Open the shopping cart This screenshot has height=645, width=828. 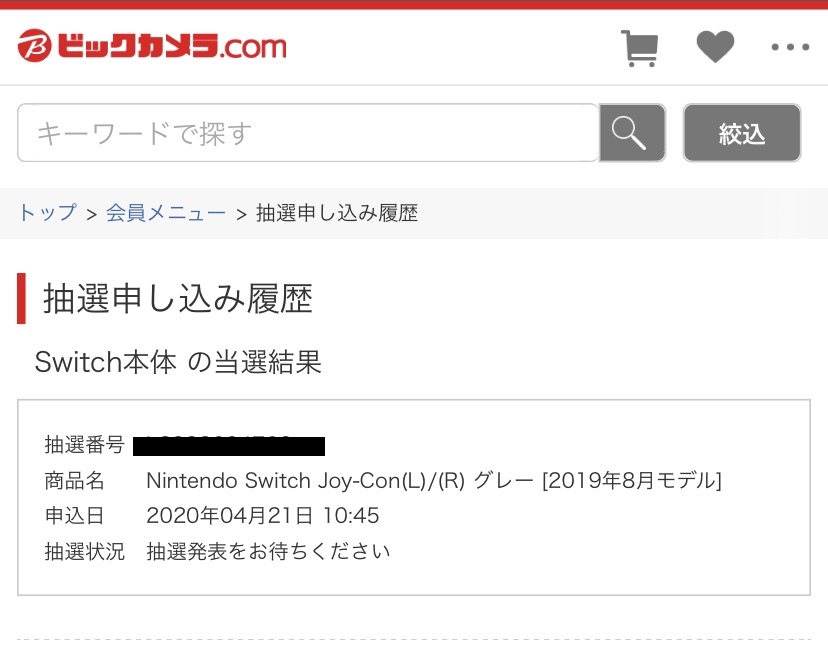pyautogui.click(x=639, y=48)
